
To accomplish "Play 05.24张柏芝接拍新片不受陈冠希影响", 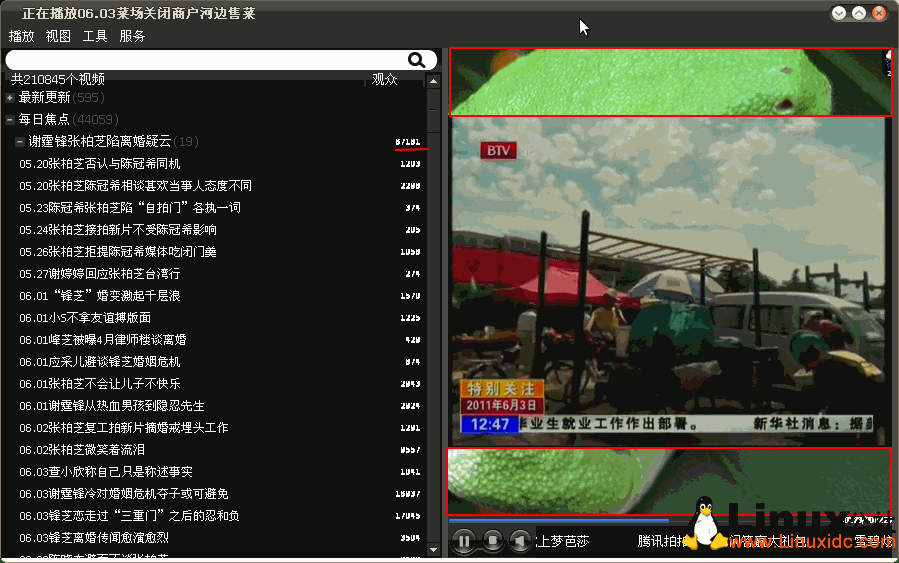I will click(x=118, y=229).
